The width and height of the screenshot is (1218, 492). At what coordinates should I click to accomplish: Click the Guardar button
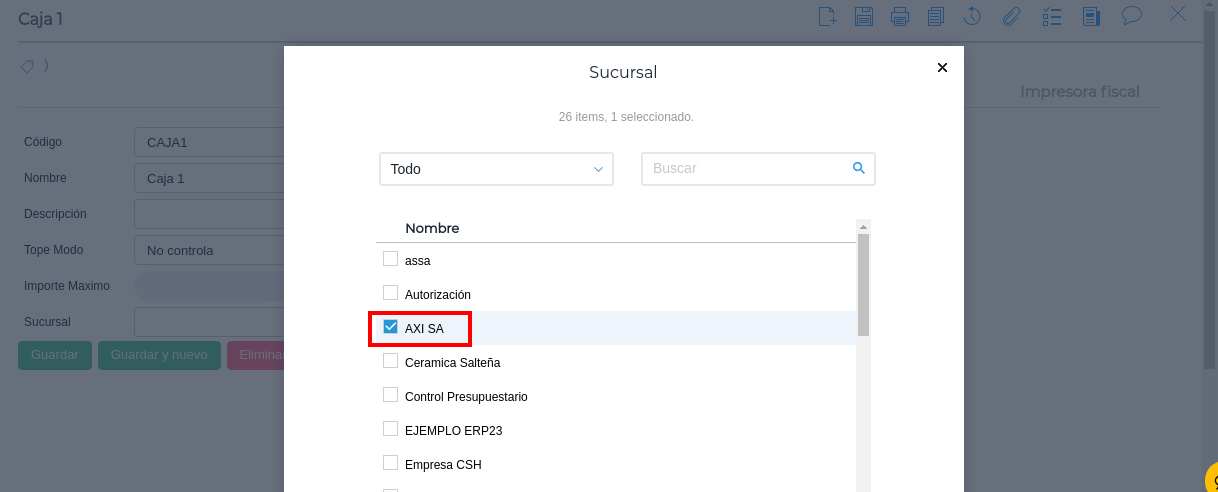[55, 355]
